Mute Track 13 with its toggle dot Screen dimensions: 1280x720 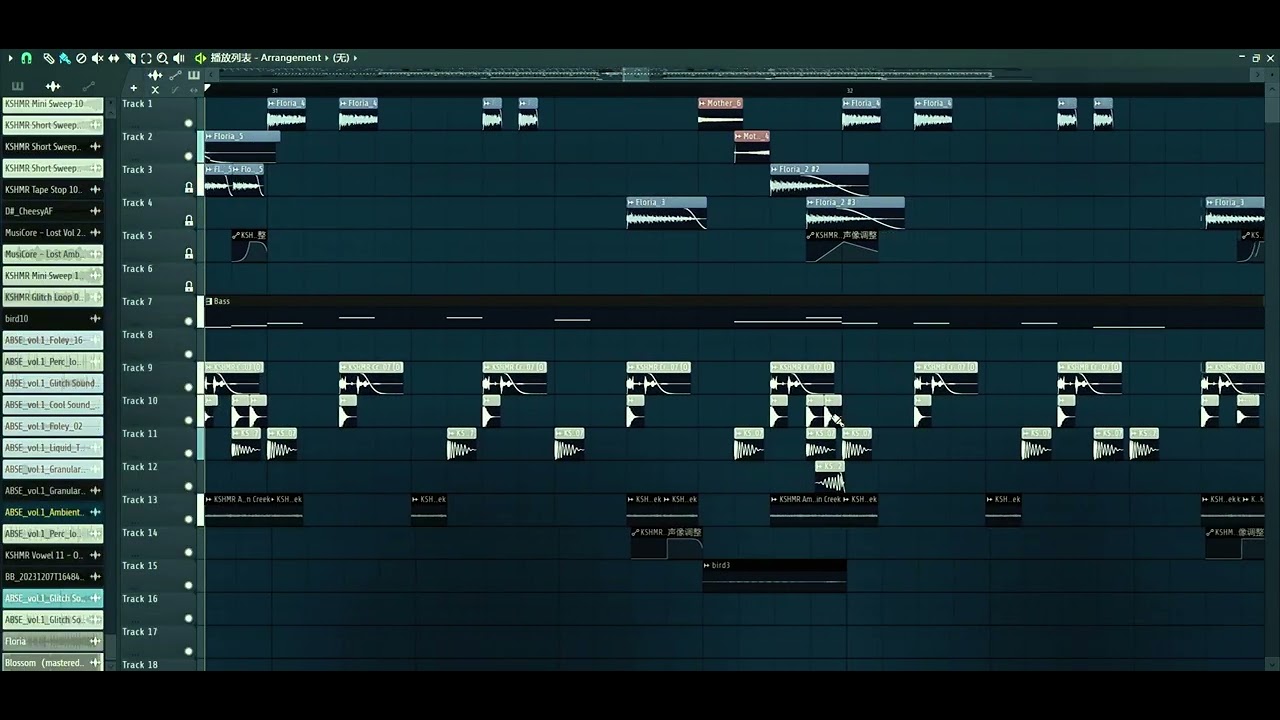pyautogui.click(x=188, y=519)
